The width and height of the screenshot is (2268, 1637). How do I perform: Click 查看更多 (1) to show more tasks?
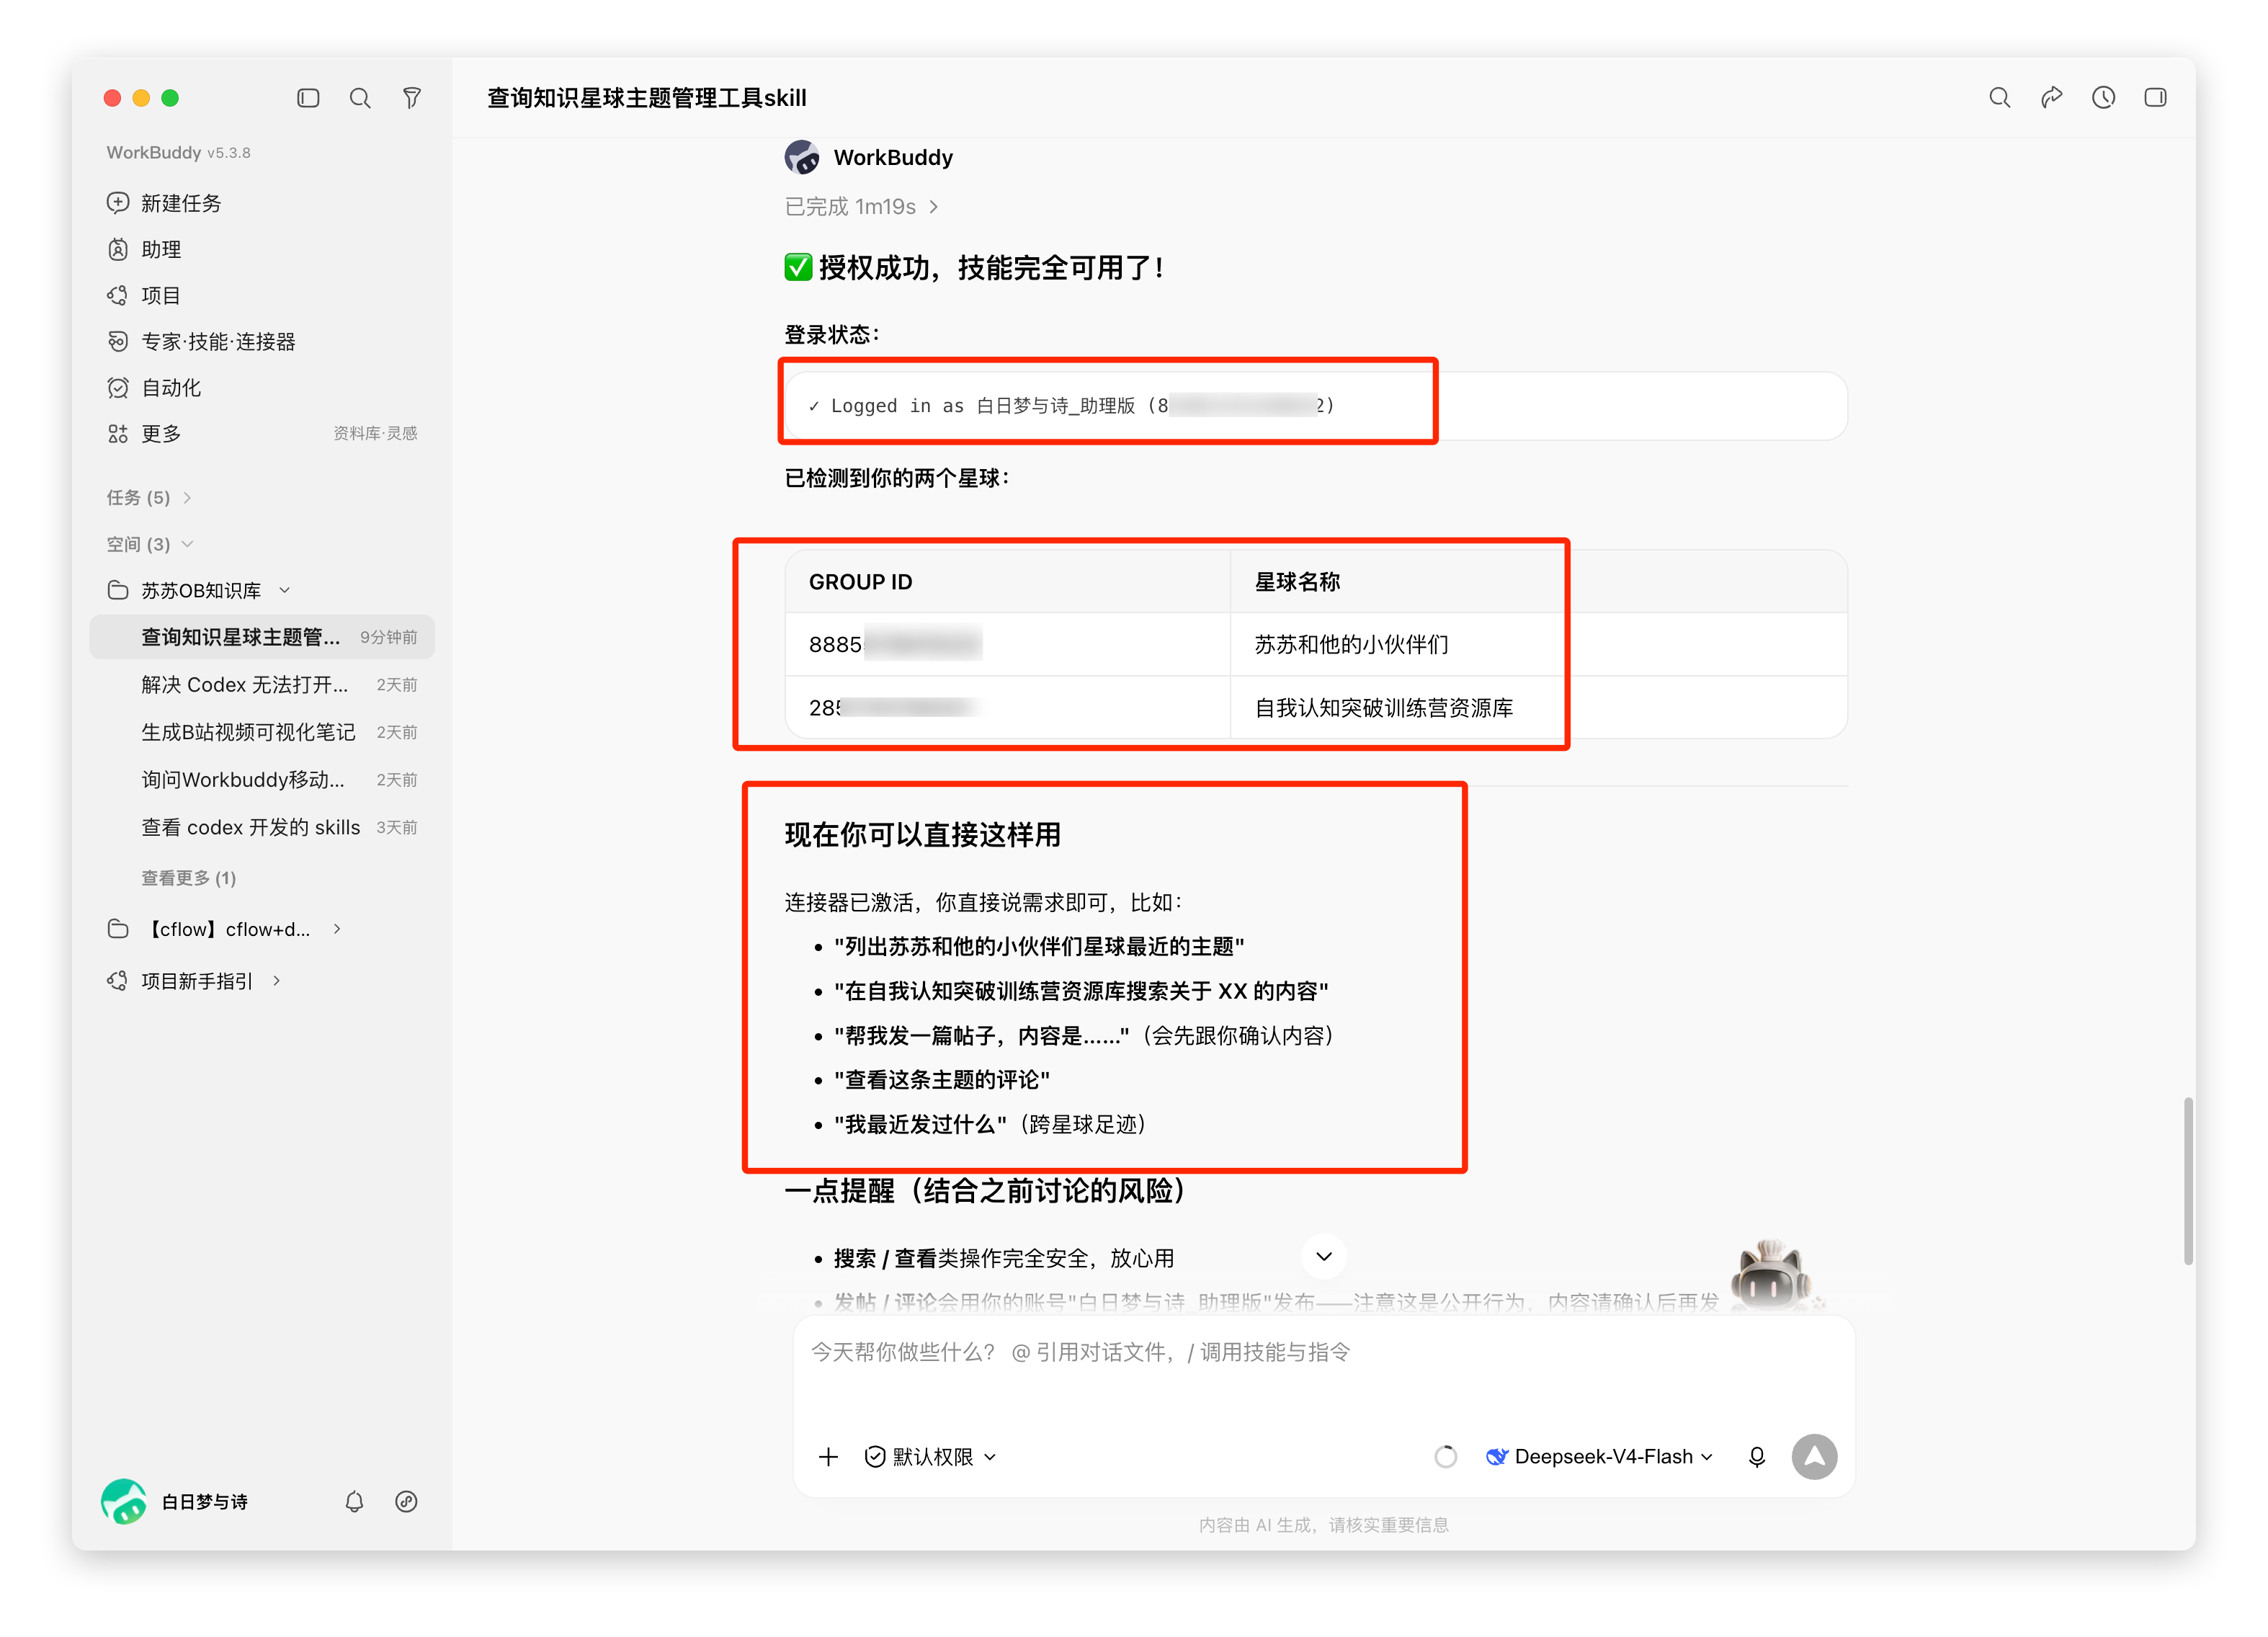tap(188, 878)
